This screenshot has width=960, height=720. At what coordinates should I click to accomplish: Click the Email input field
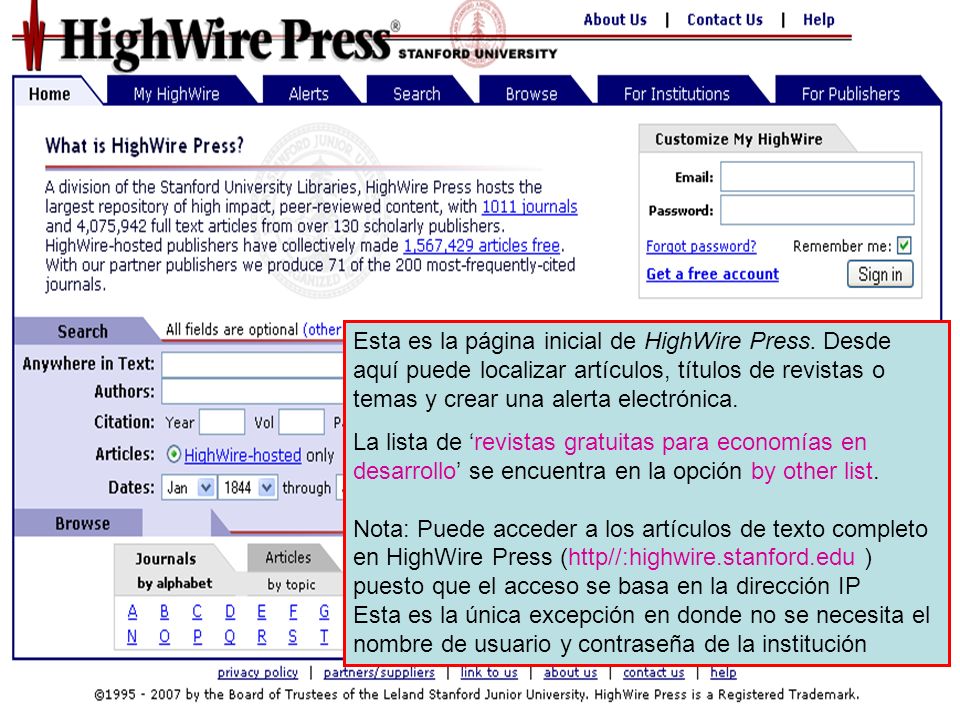[817, 177]
